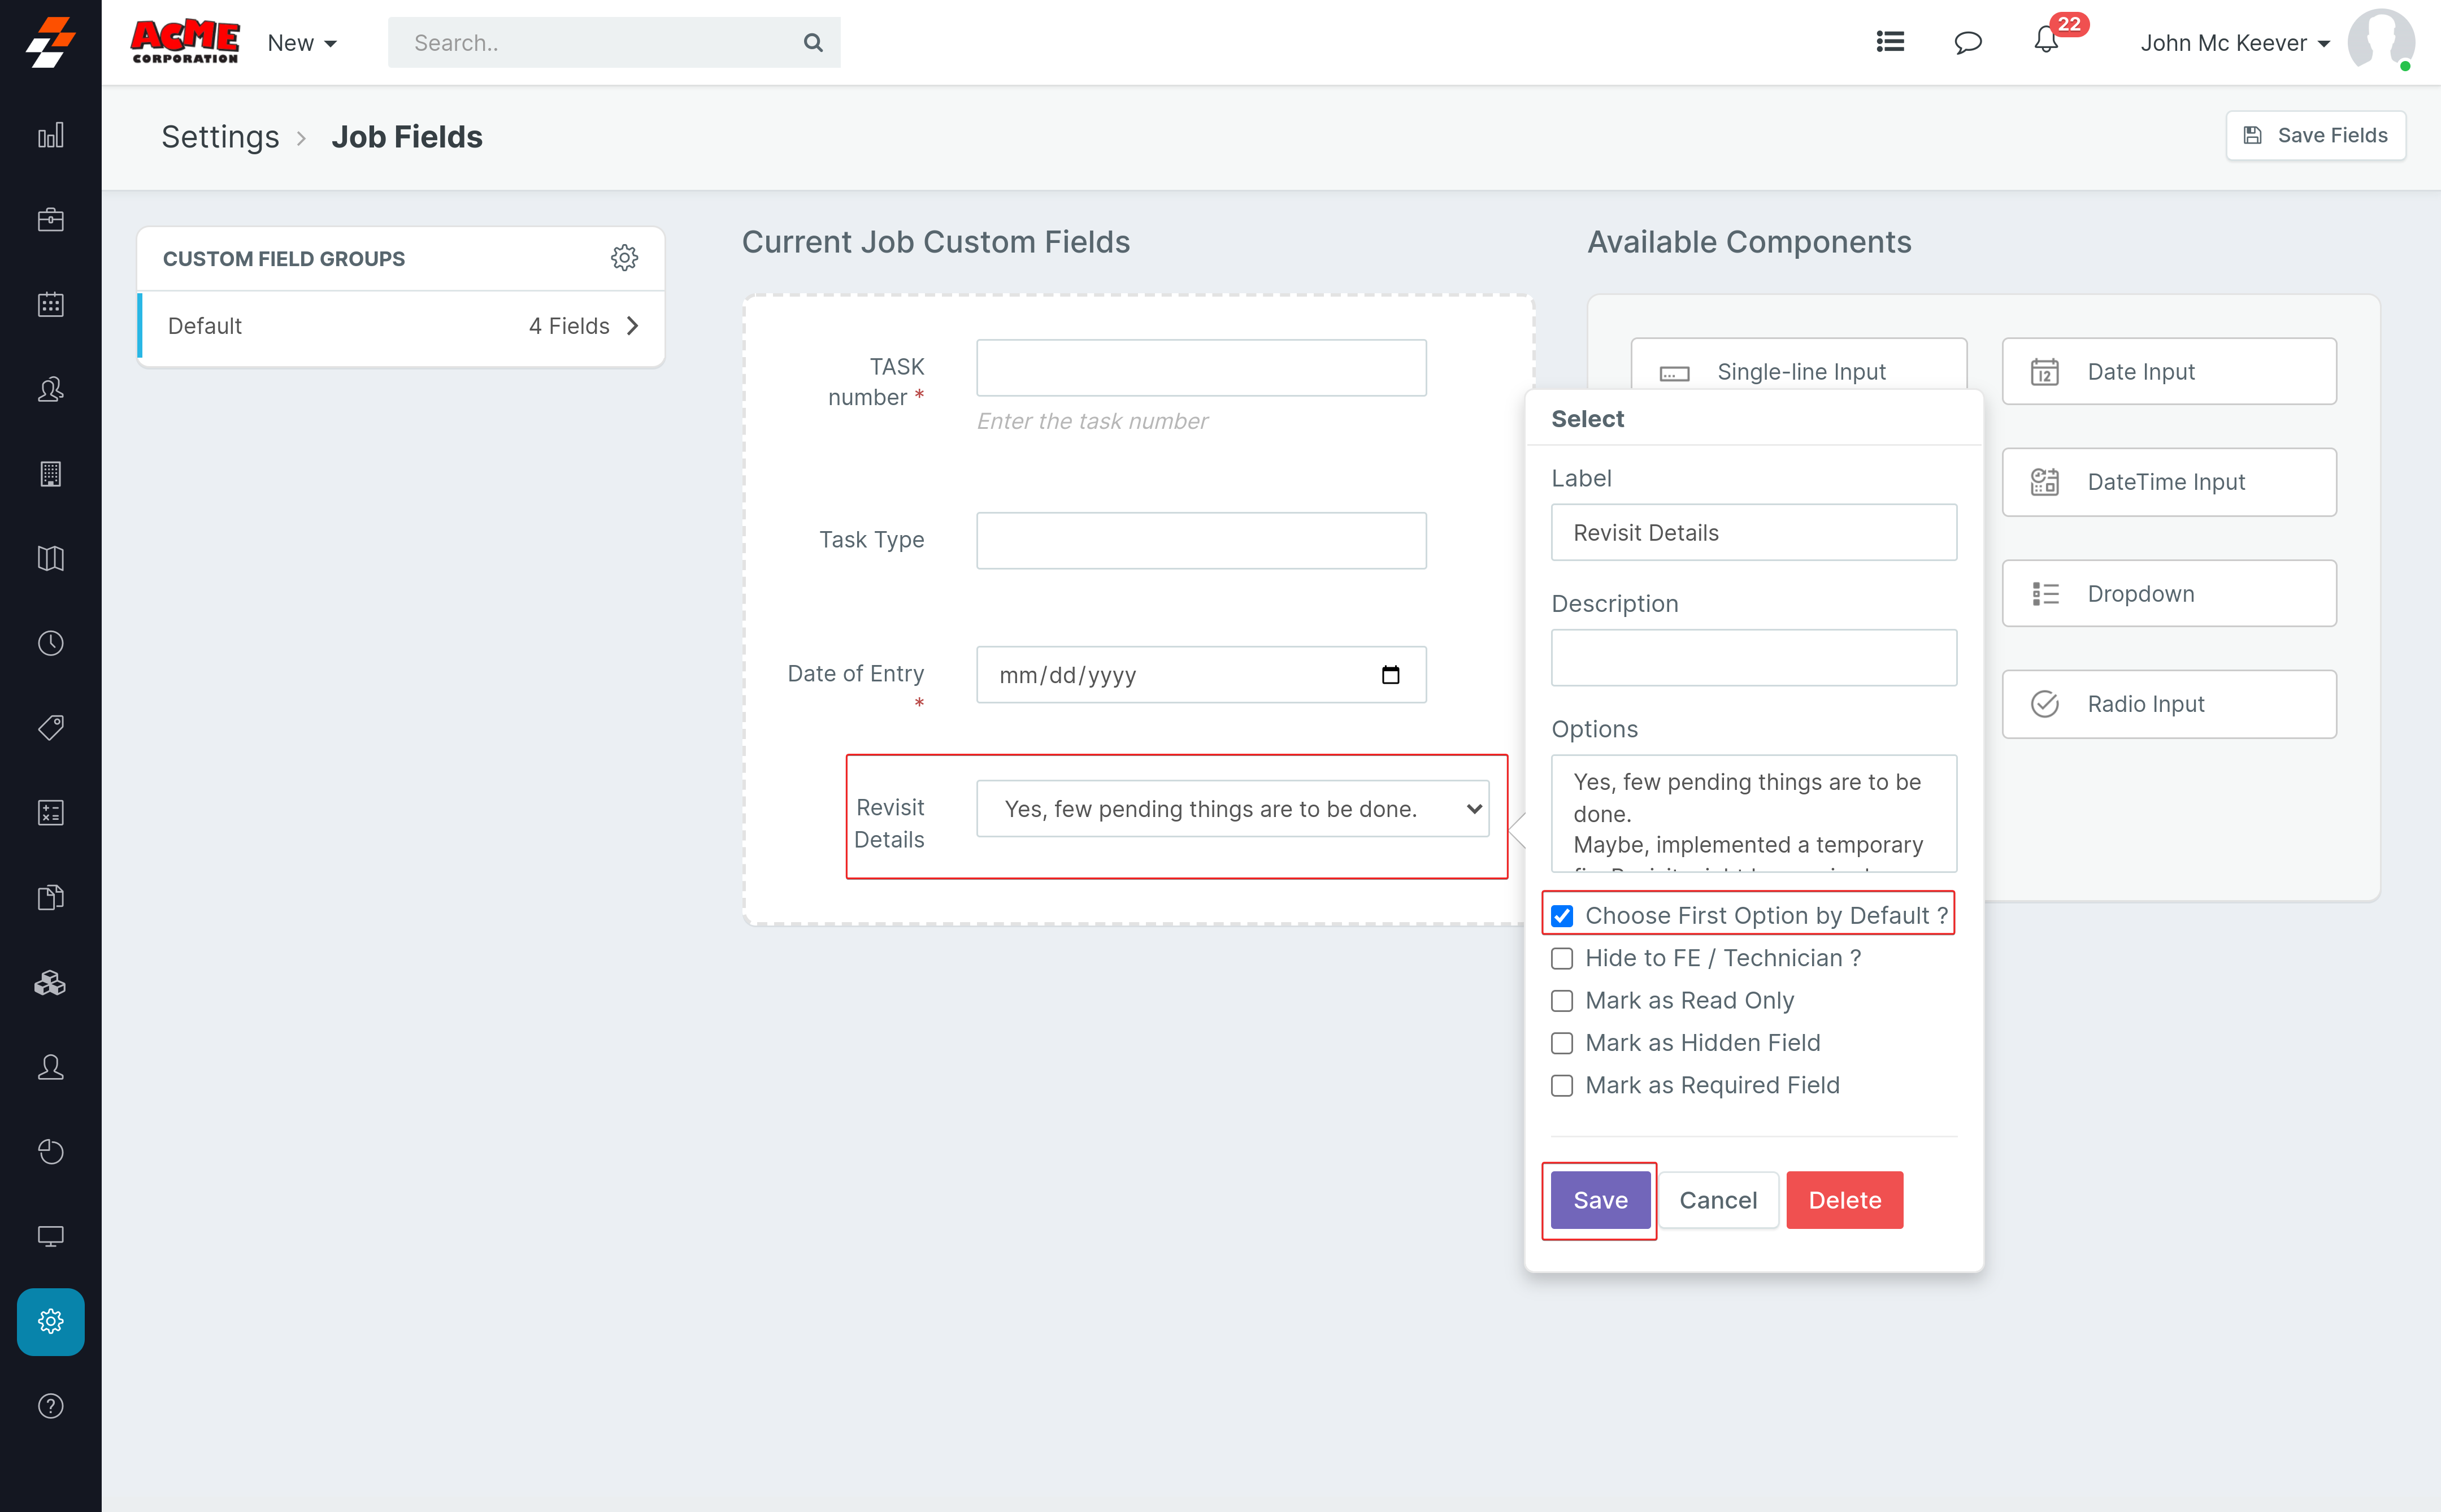Screen dimensions: 2441x1512
Task: Check Hide to FE / Technician
Action: [1562, 958]
